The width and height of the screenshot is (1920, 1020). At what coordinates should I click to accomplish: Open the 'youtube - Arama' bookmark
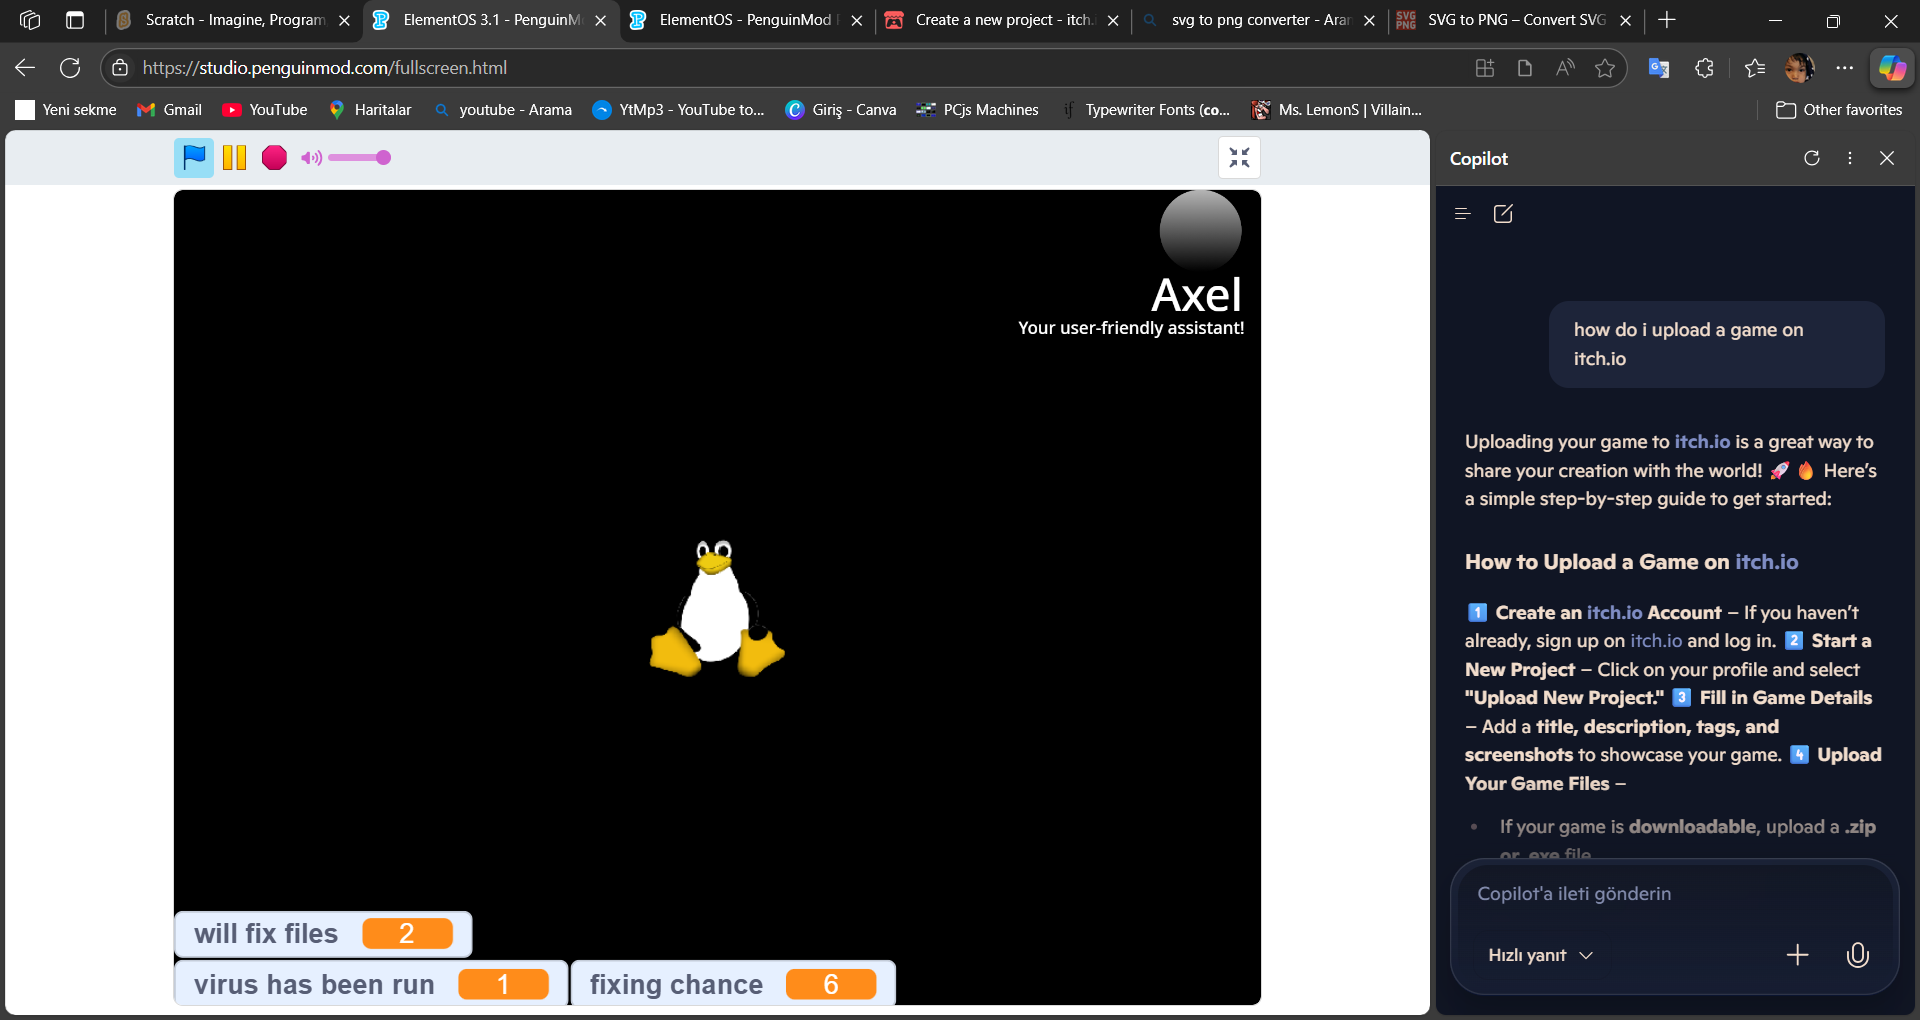pyautogui.click(x=503, y=110)
